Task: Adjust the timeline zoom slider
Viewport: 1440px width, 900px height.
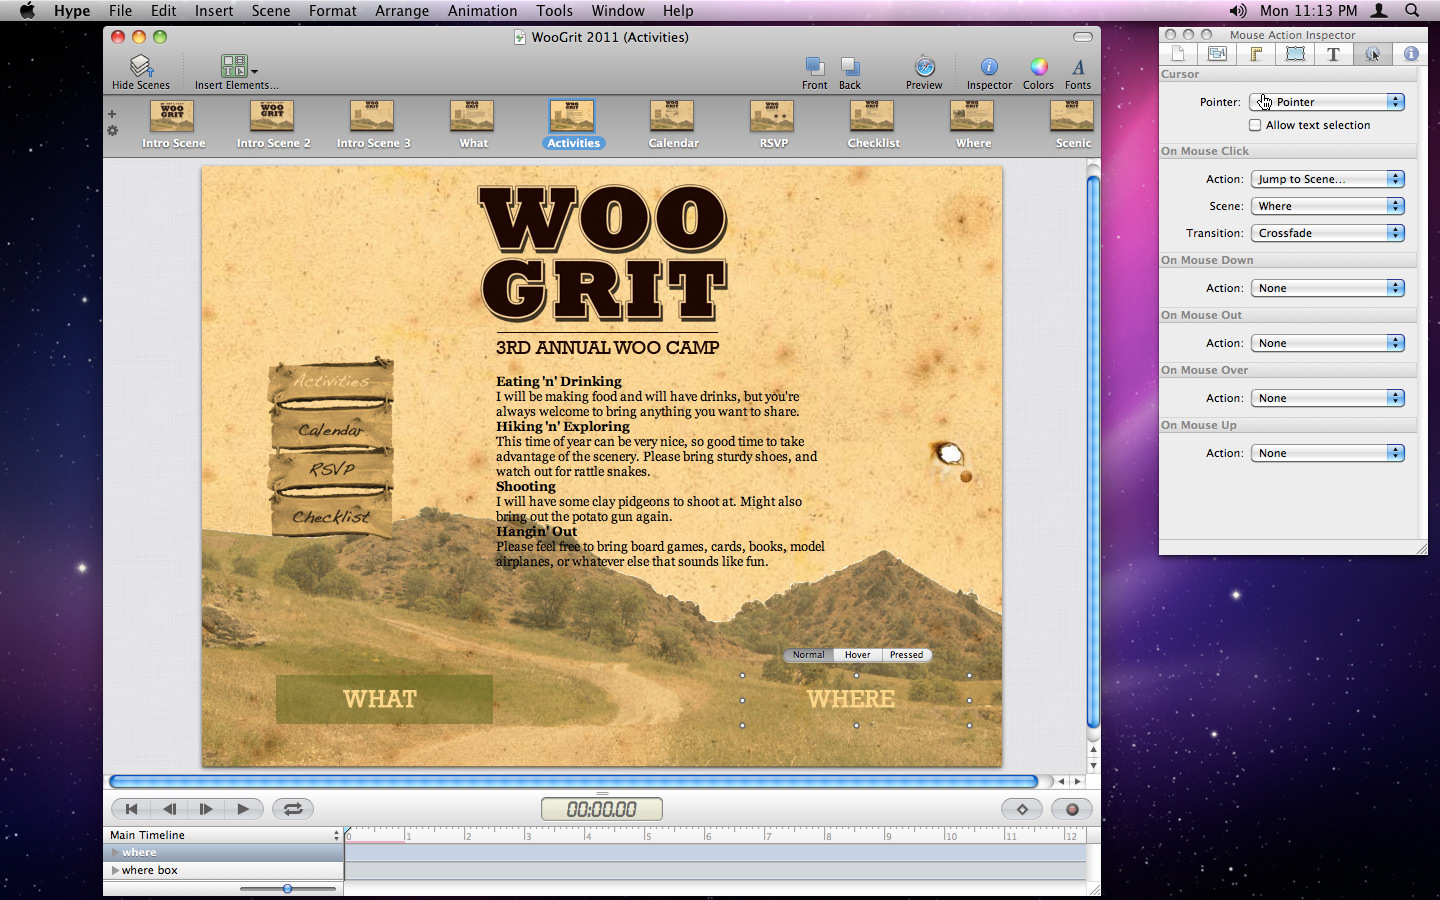Action: tap(287, 888)
